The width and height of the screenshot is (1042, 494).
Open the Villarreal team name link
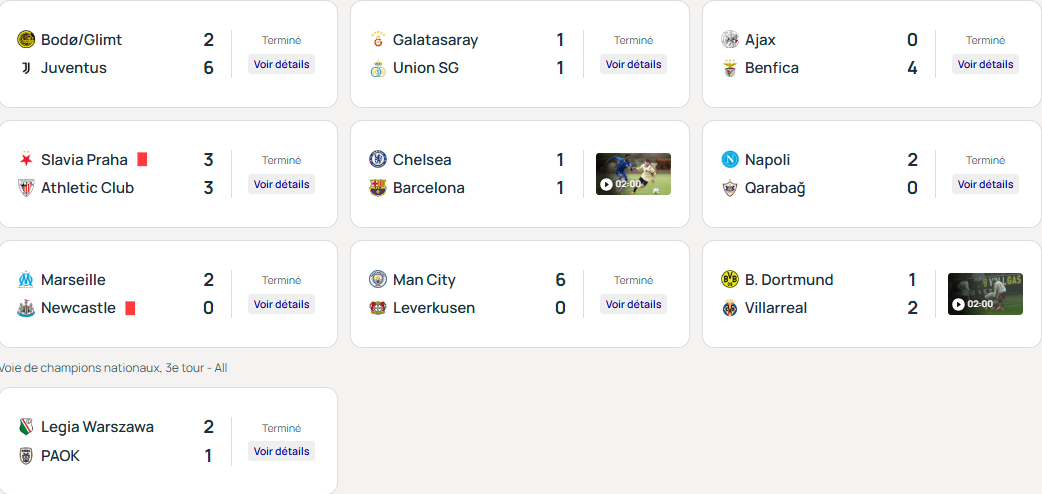pyautogui.click(x=776, y=308)
